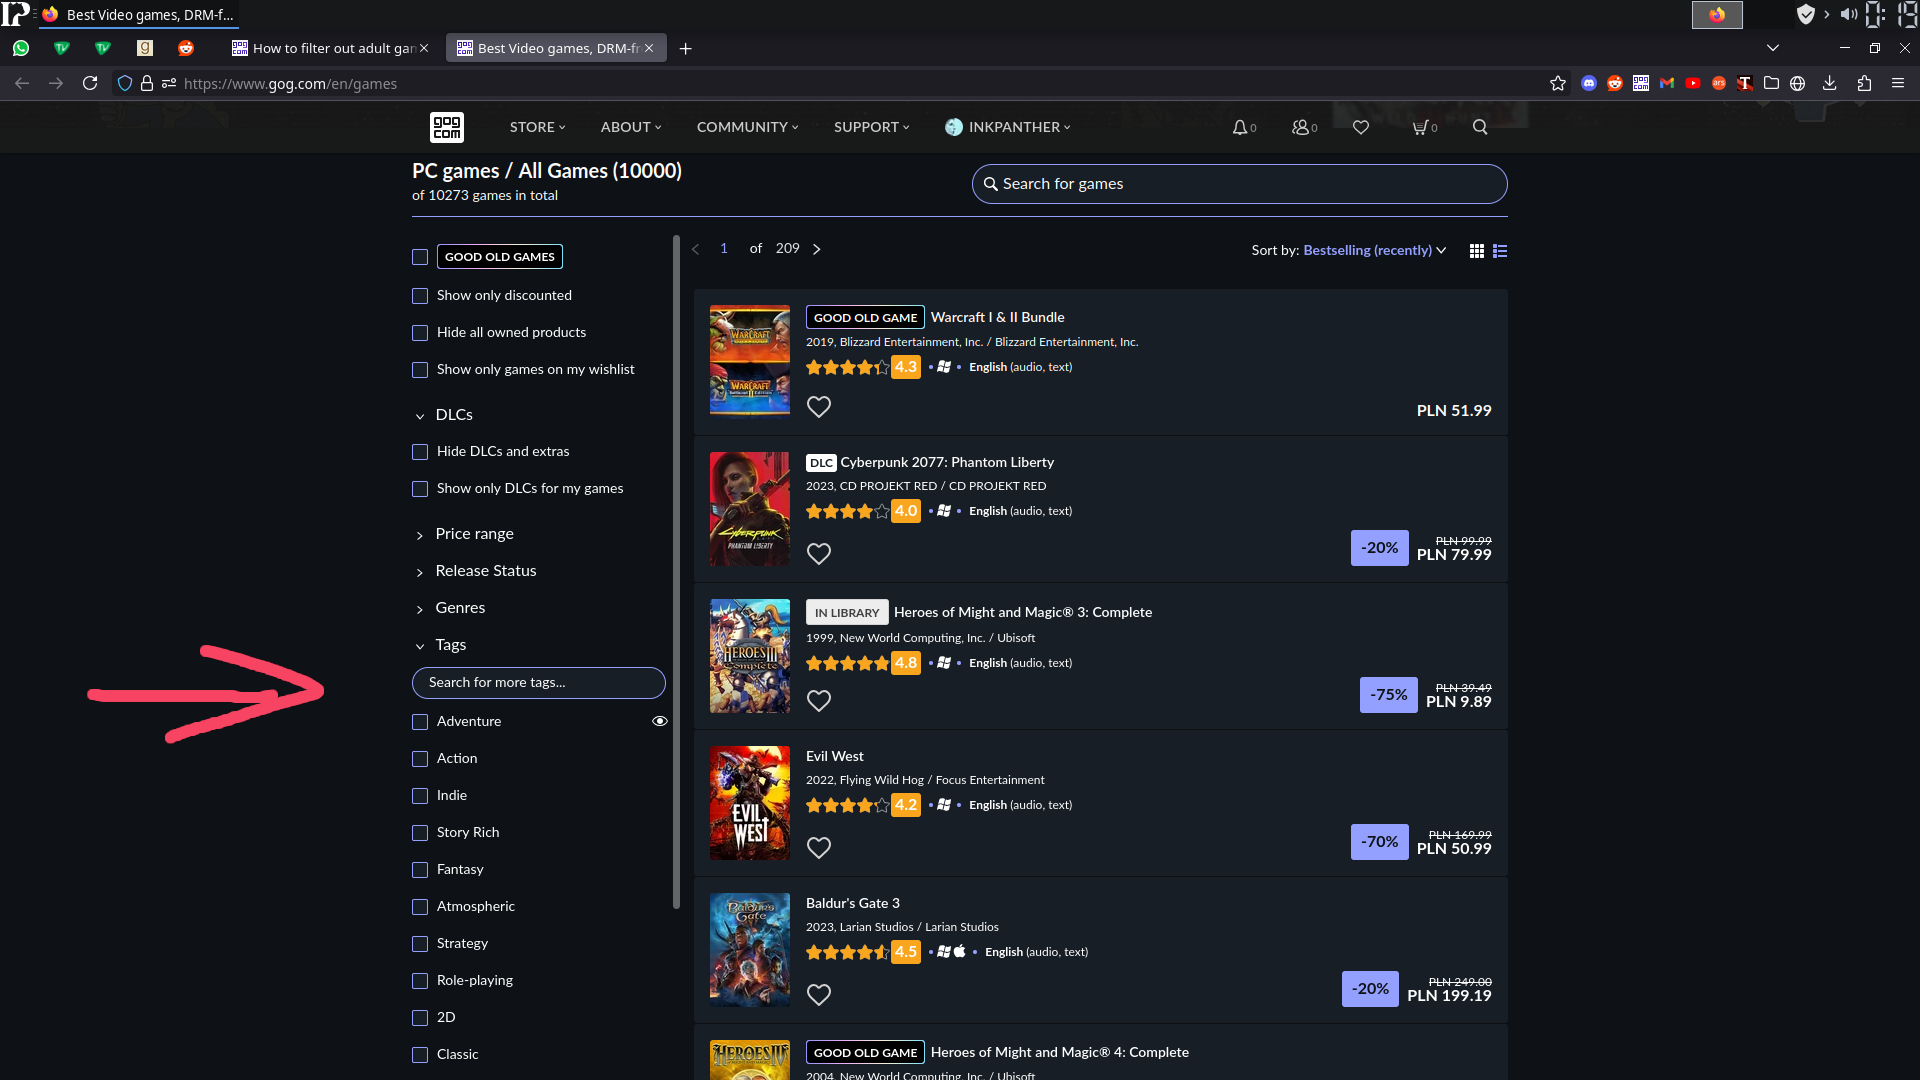Expand the Genres filter
This screenshot has height=1080, width=1920.
pyautogui.click(x=449, y=608)
